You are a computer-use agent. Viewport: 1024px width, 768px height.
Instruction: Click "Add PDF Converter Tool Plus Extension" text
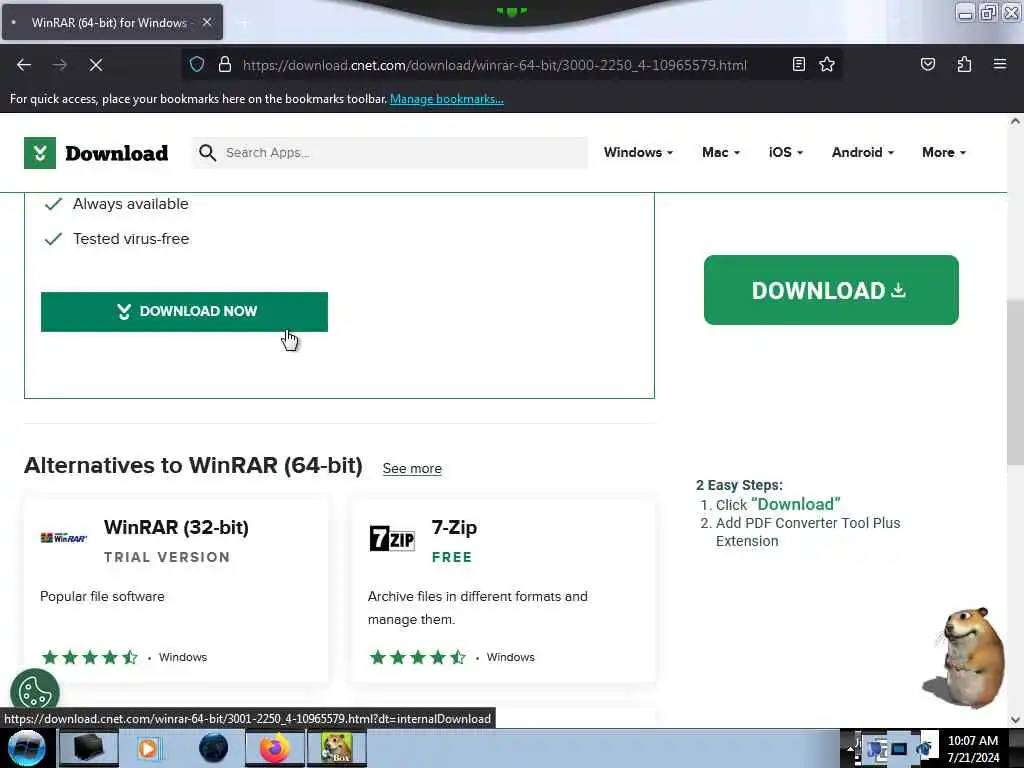[x=808, y=532]
